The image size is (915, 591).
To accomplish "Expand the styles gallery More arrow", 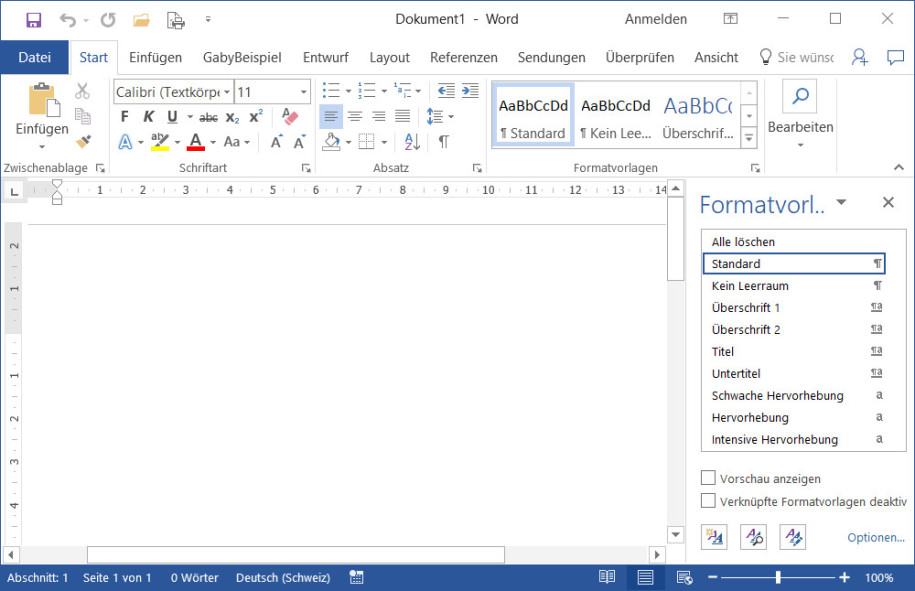I will tap(749, 138).
